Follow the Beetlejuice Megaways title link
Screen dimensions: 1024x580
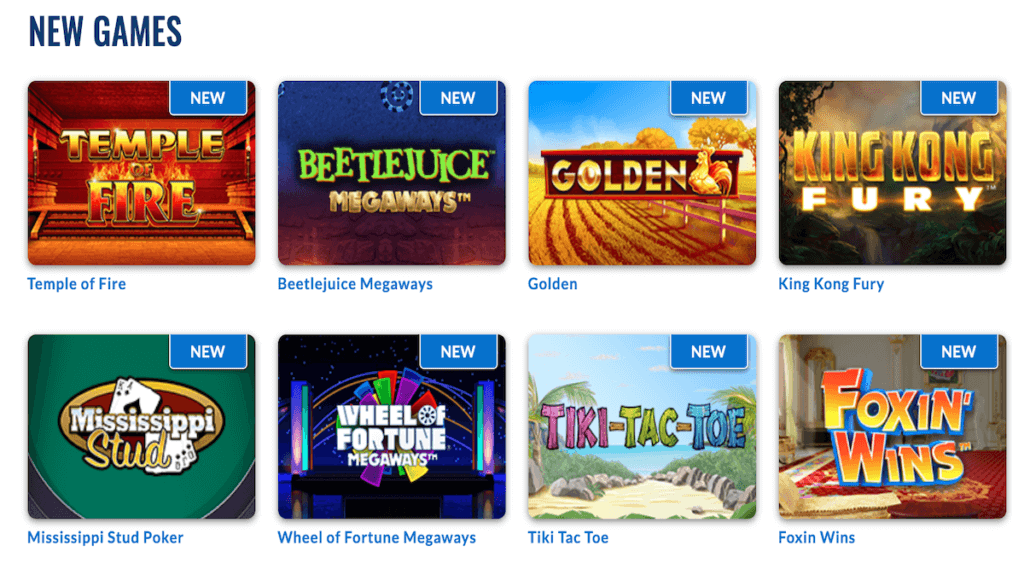click(x=355, y=284)
